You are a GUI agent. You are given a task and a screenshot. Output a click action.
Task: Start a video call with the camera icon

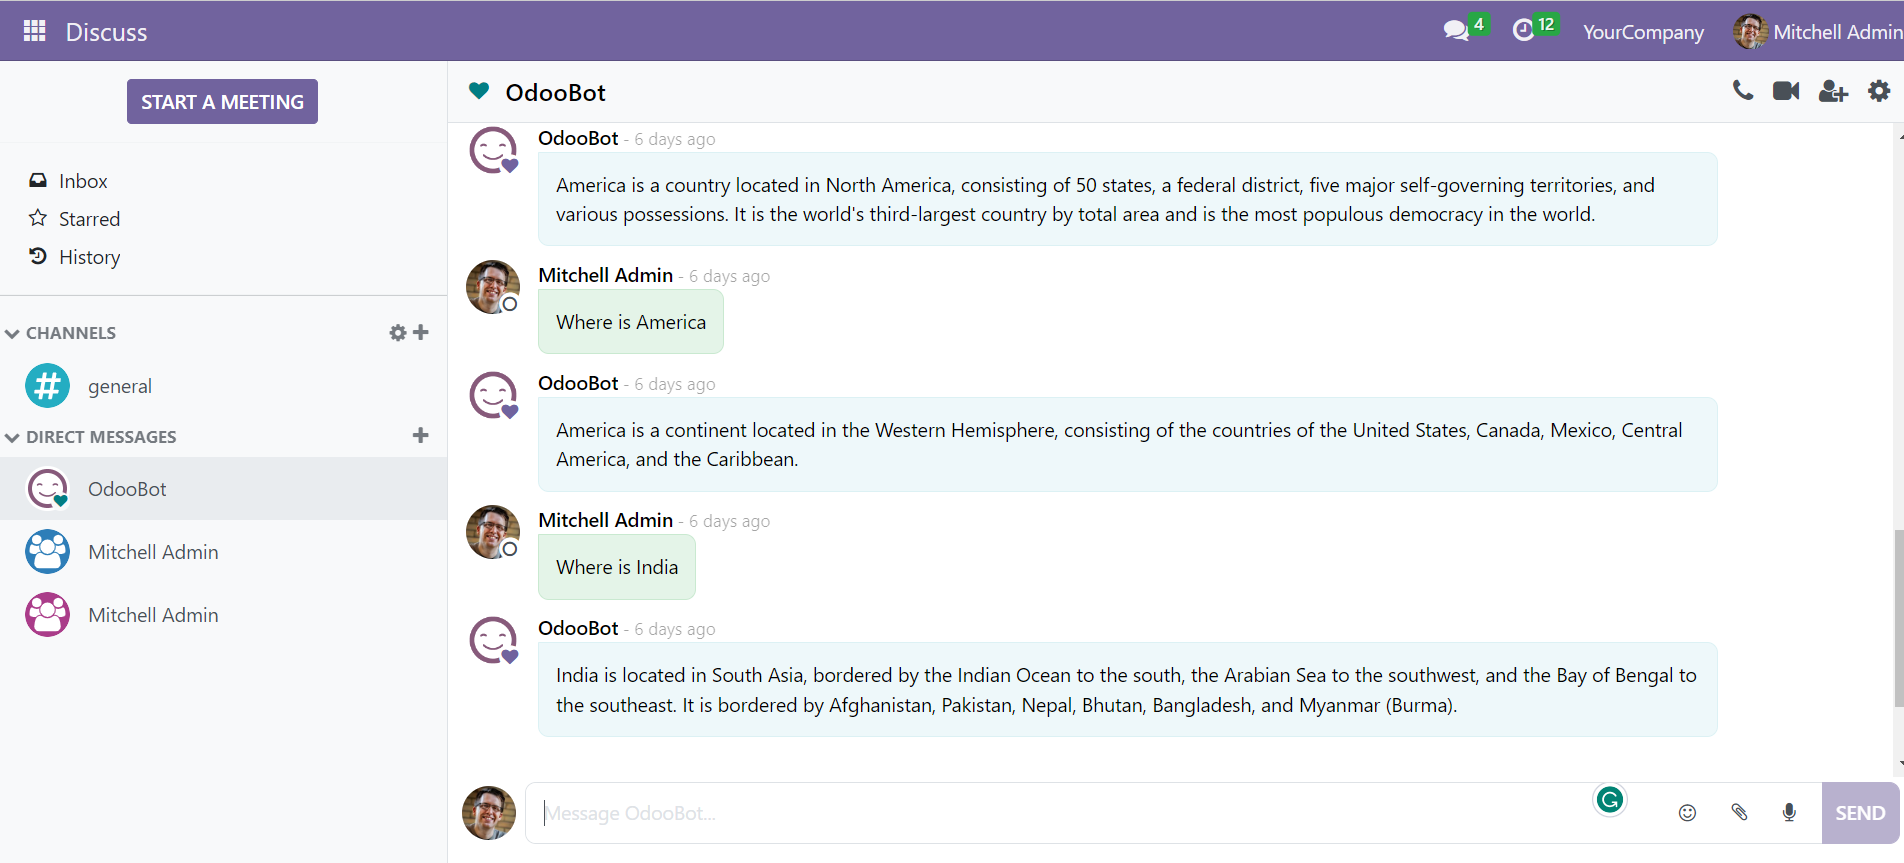tap(1786, 91)
